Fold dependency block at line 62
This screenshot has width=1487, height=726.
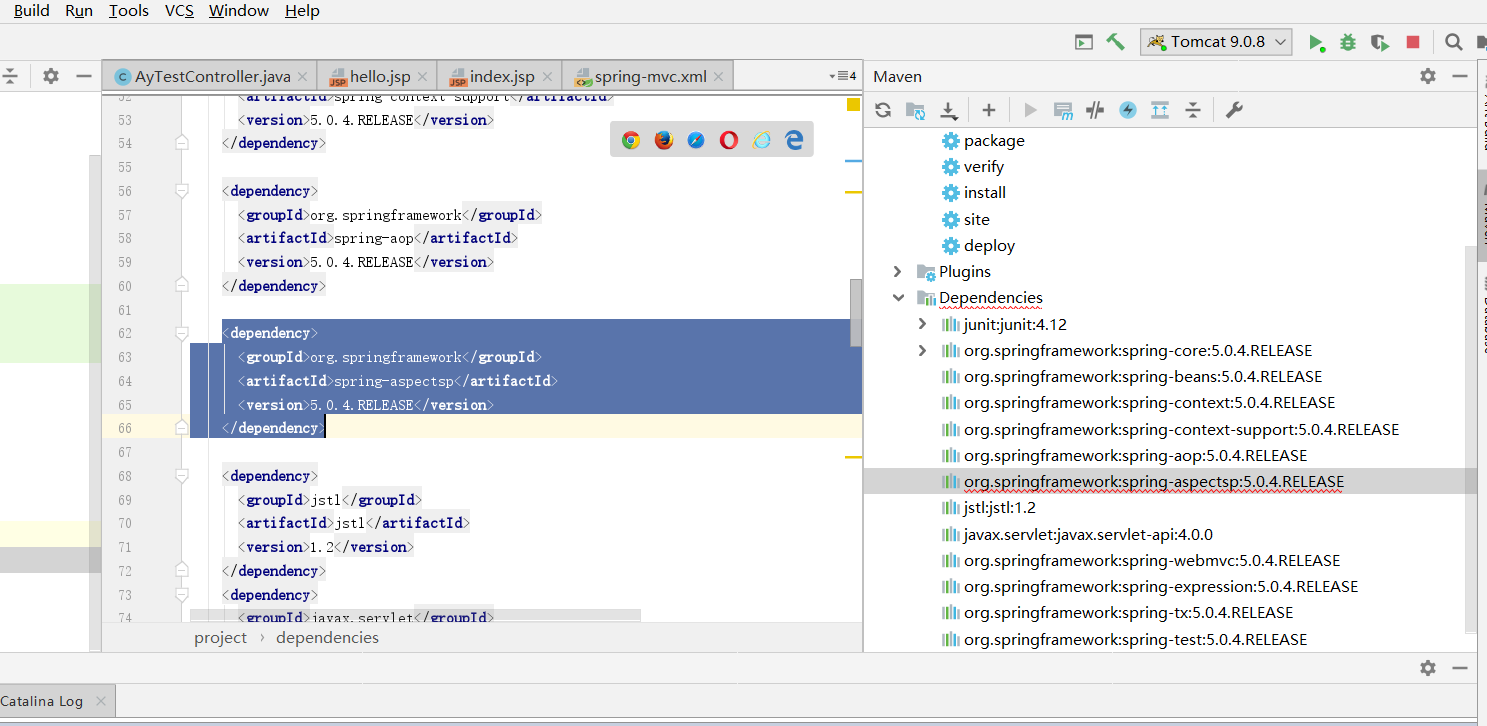pos(182,333)
